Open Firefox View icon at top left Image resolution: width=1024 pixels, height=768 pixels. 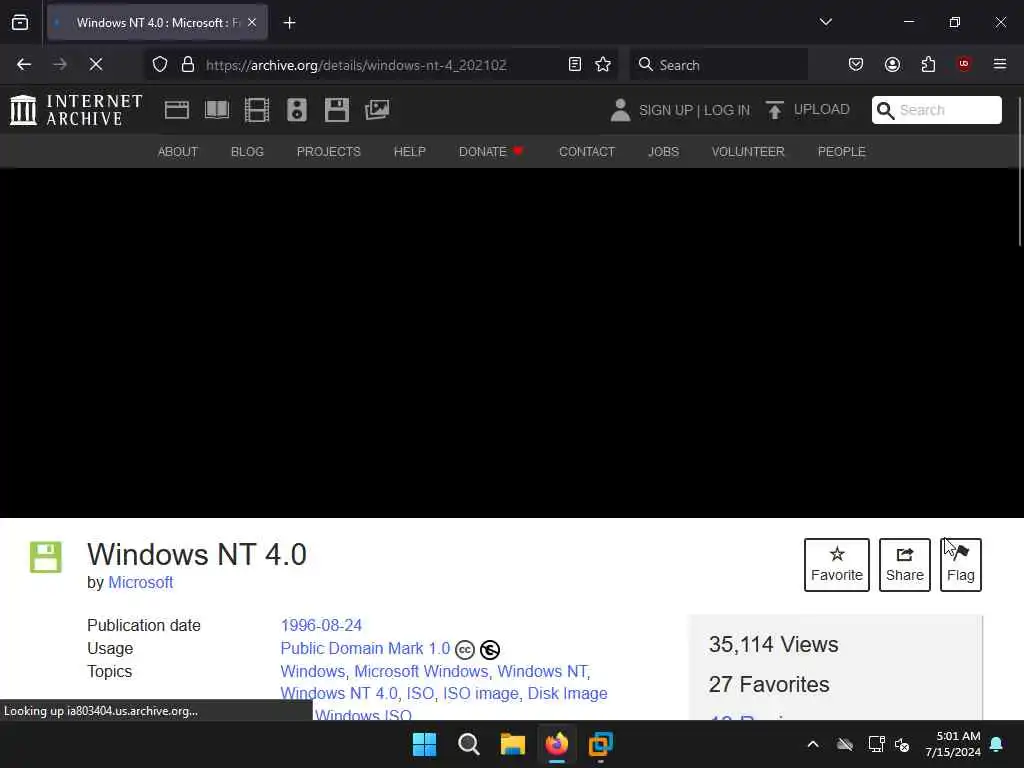pyautogui.click(x=20, y=22)
